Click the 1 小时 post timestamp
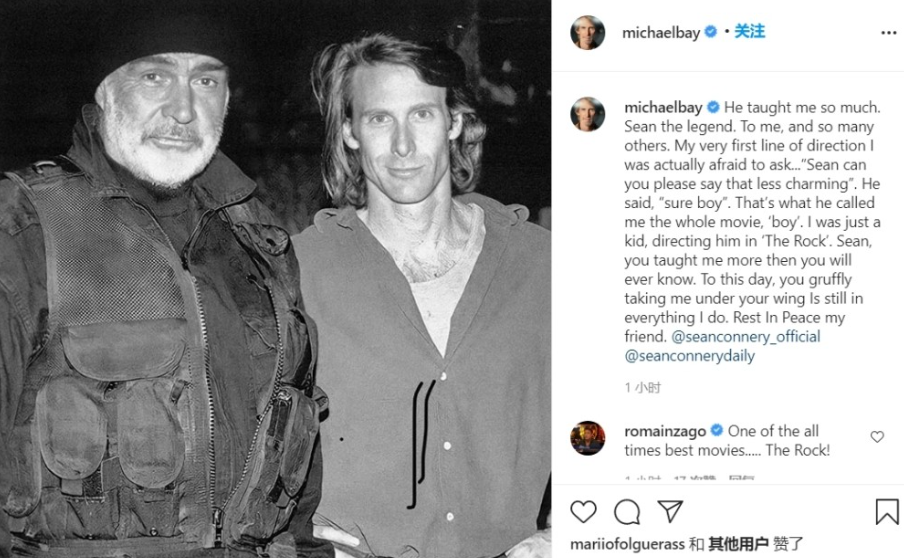 pyautogui.click(x=642, y=387)
